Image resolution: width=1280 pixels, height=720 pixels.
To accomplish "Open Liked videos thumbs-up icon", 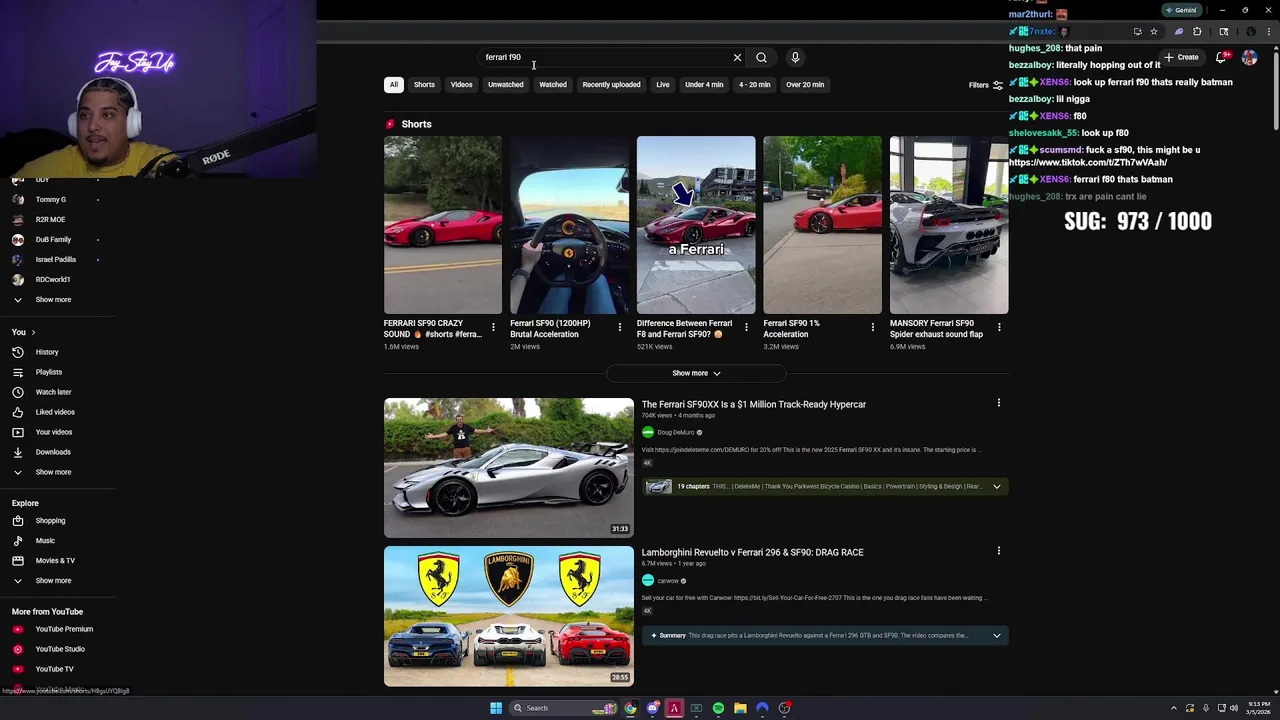I will (x=17, y=412).
